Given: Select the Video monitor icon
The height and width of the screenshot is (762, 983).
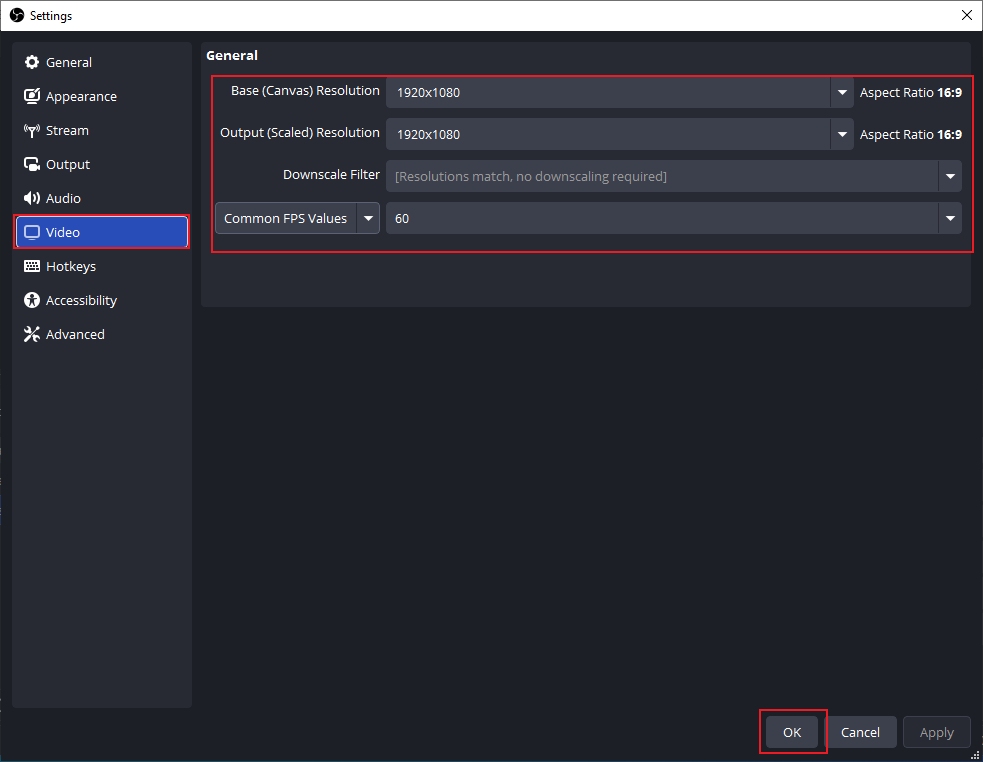Looking at the screenshot, I should [32, 232].
